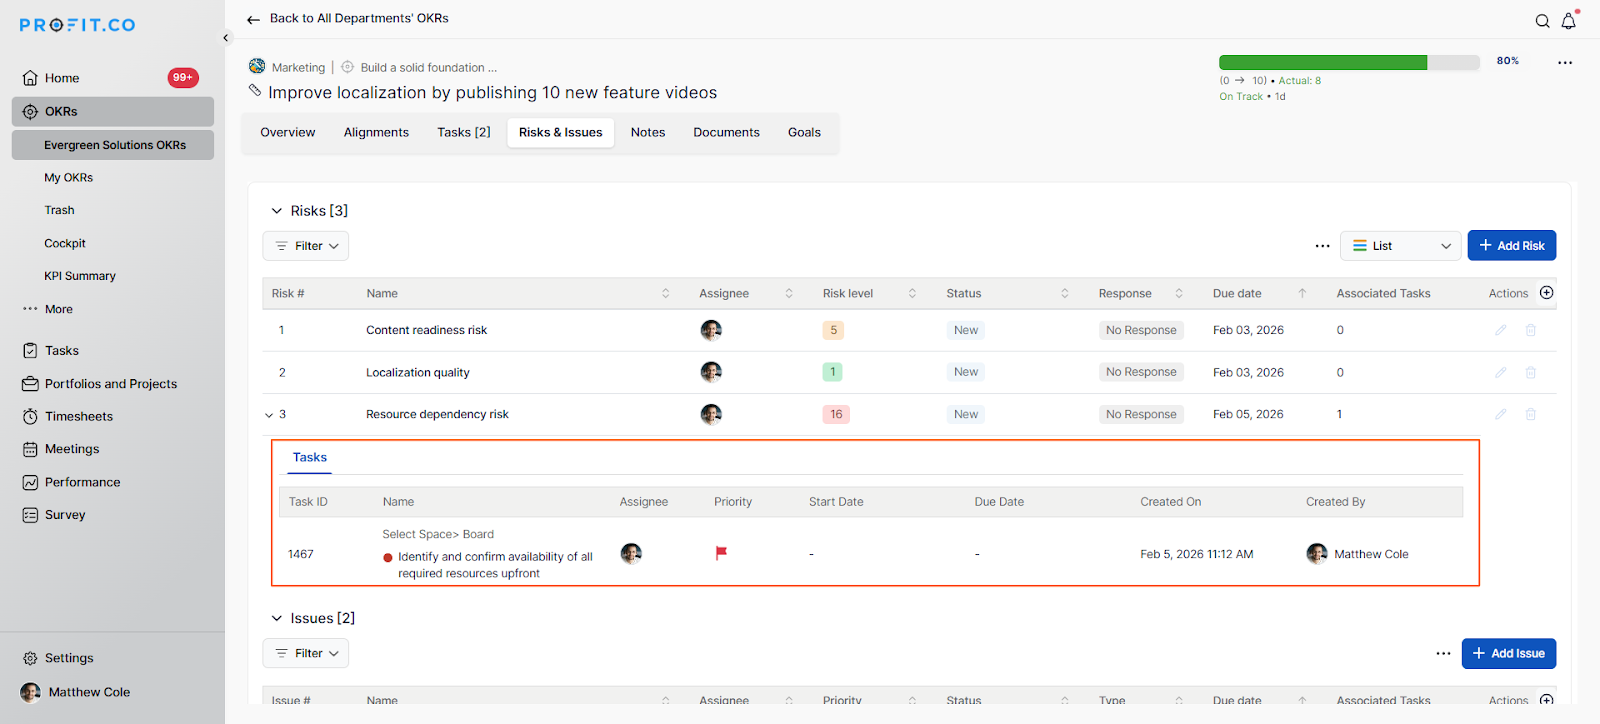Collapse the Issues section chevron
The height and width of the screenshot is (724, 1600).
pos(277,619)
